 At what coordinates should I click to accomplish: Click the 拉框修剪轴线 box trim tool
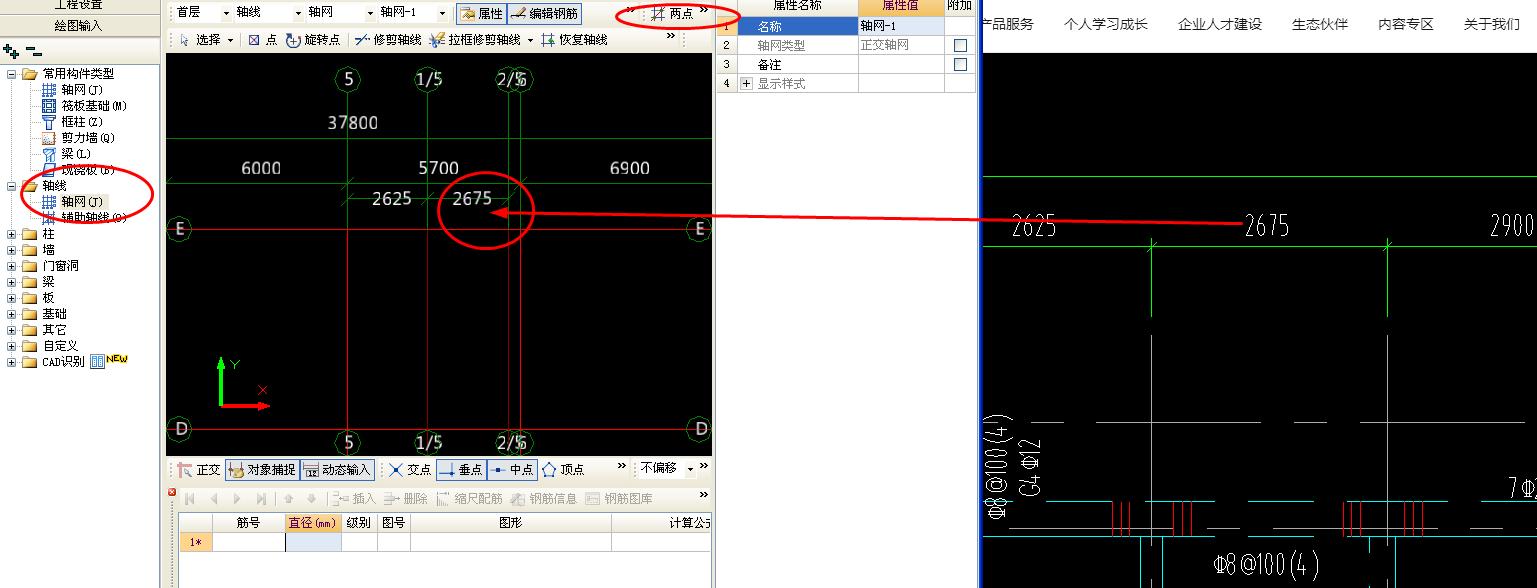476,40
